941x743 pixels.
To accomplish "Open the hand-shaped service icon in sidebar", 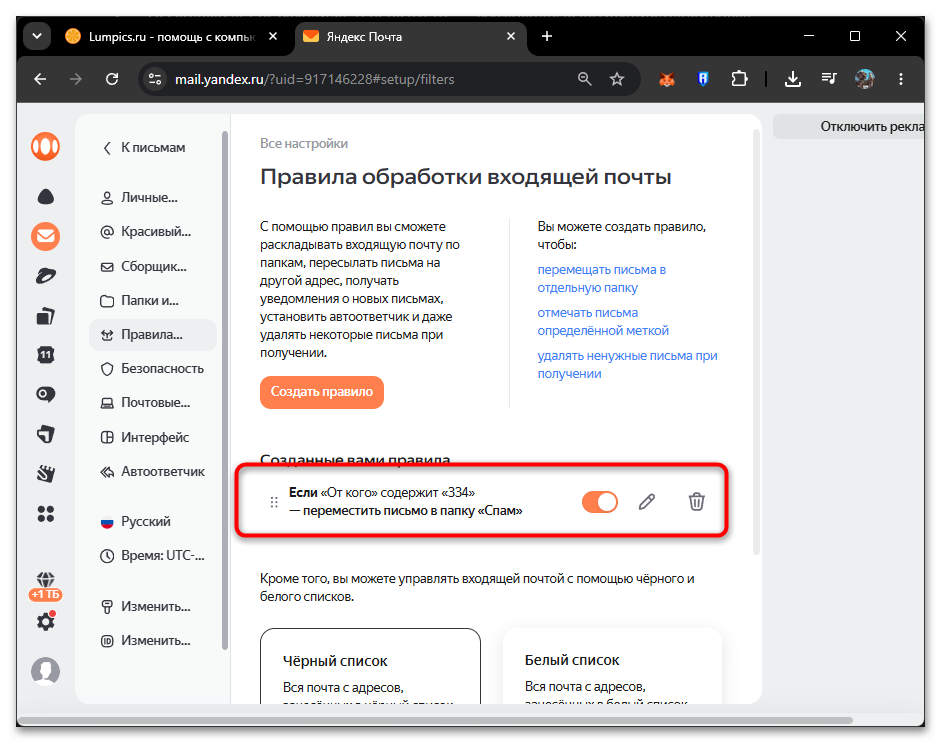I will click(46, 474).
